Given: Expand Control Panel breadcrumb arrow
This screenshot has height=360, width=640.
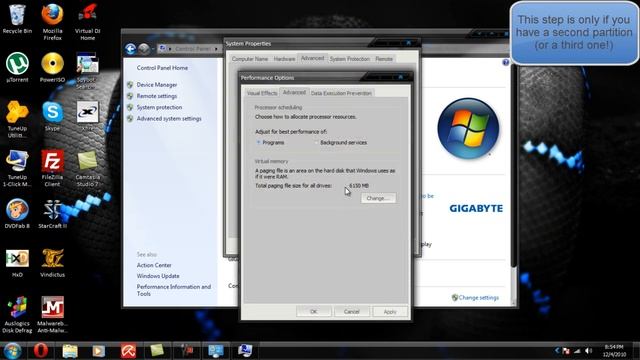Looking at the screenshot, I should pos(216,49).
